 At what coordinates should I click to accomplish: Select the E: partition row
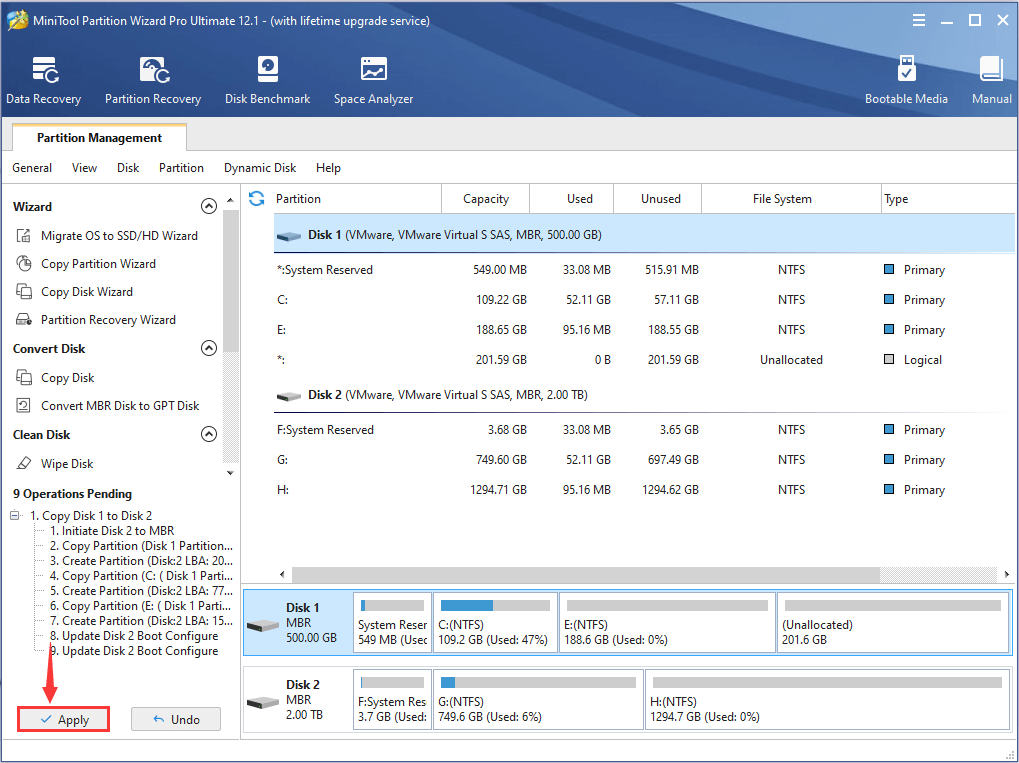pos(644,330)
